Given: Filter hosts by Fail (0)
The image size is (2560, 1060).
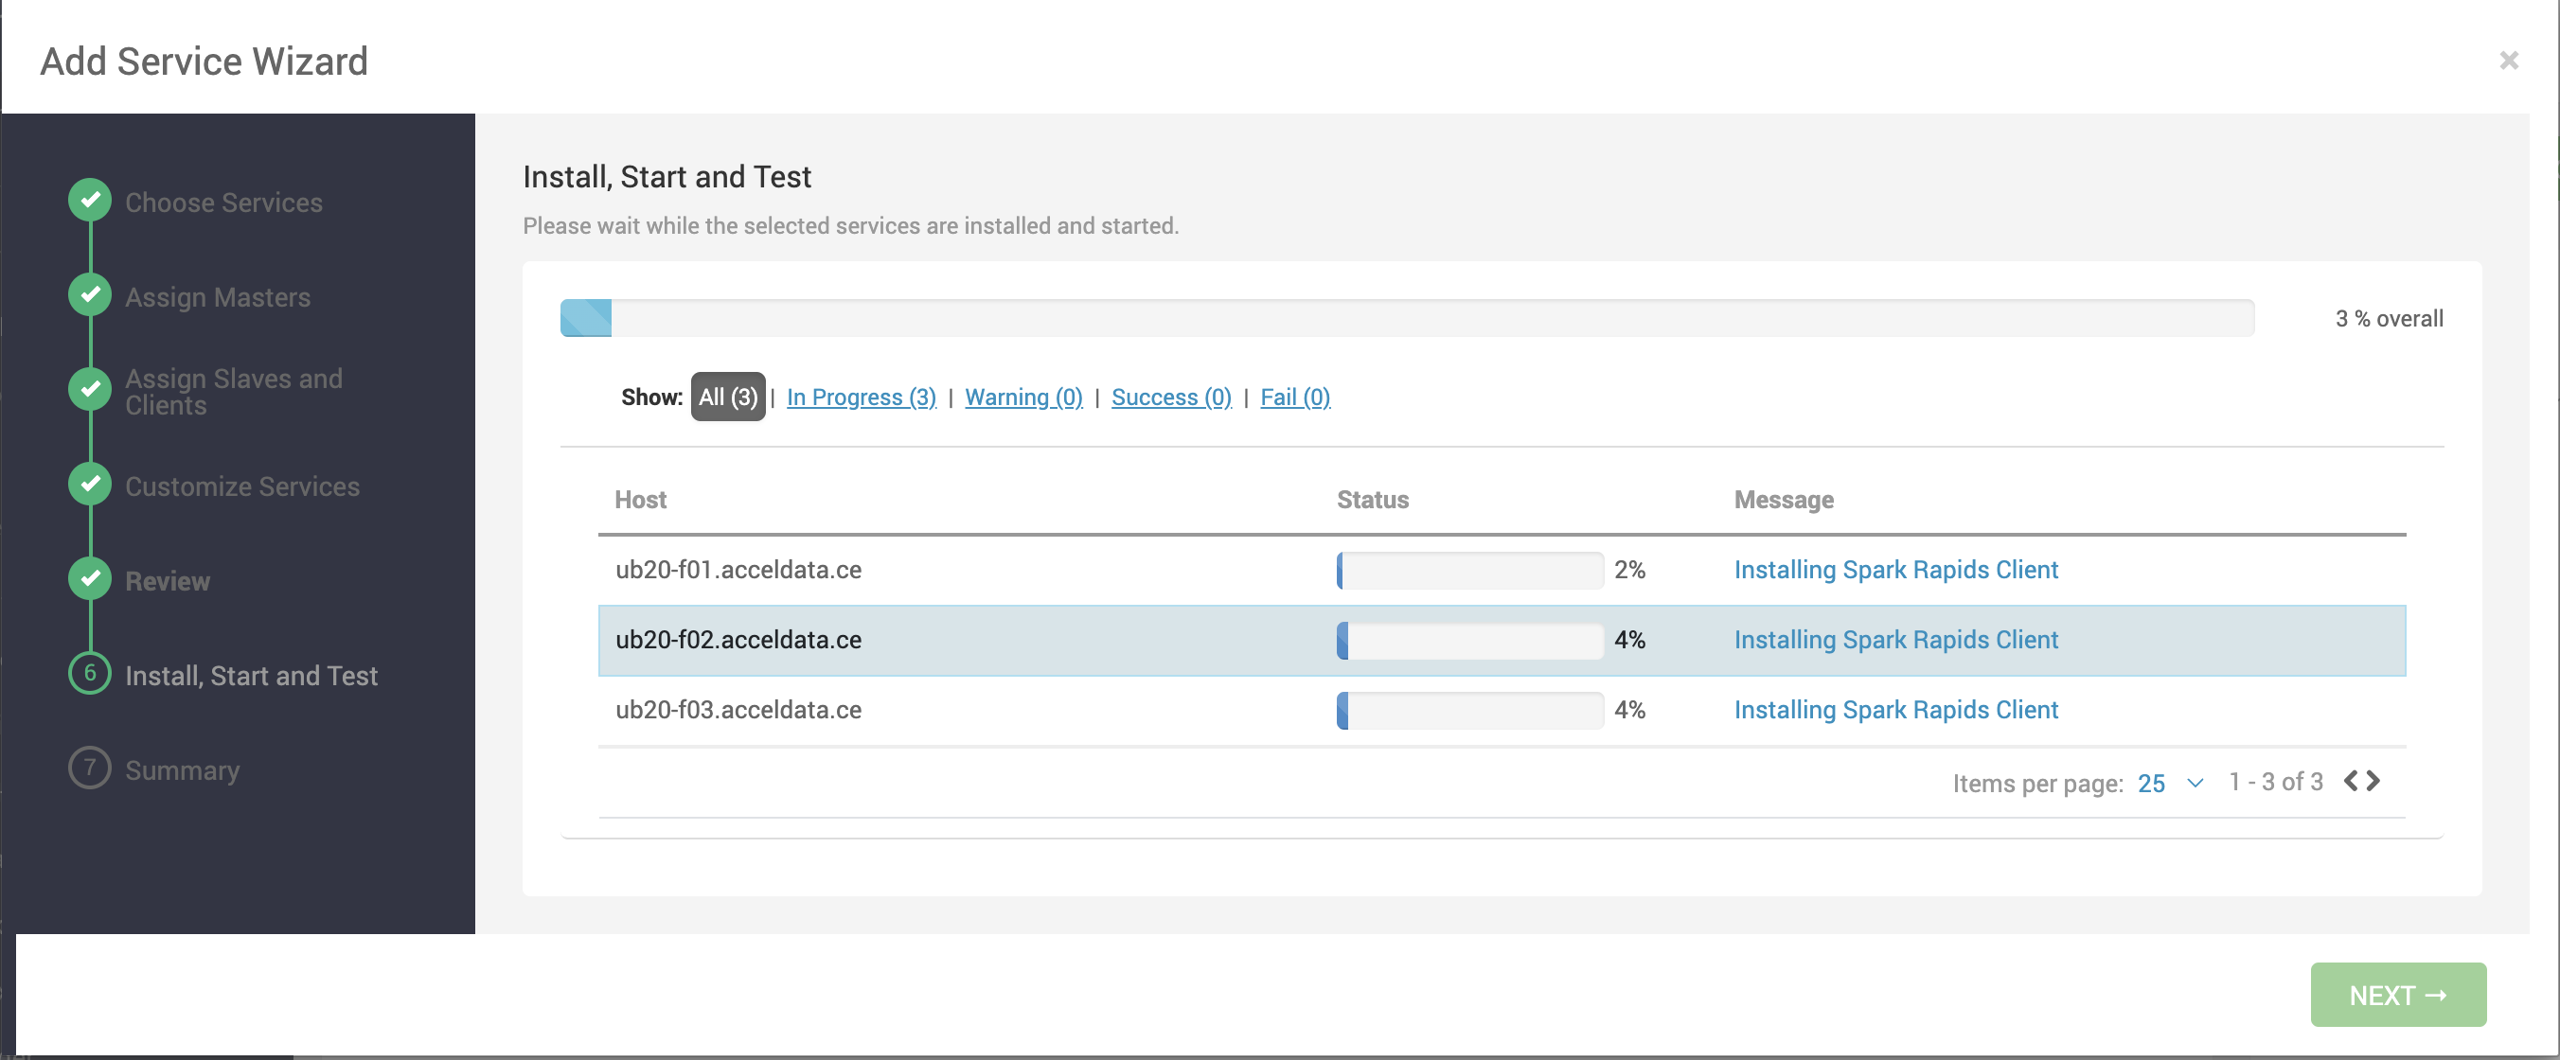Looking at the screenshot, I should click(1294, 397).
